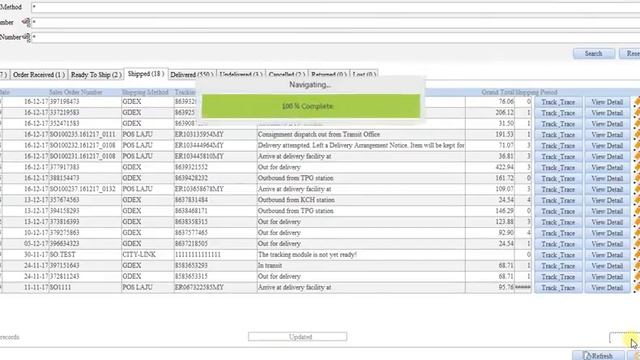Select the grand total 206.12 cell
Image resolution: width=640 pixels, height=360 pixels.
point(490,113)
